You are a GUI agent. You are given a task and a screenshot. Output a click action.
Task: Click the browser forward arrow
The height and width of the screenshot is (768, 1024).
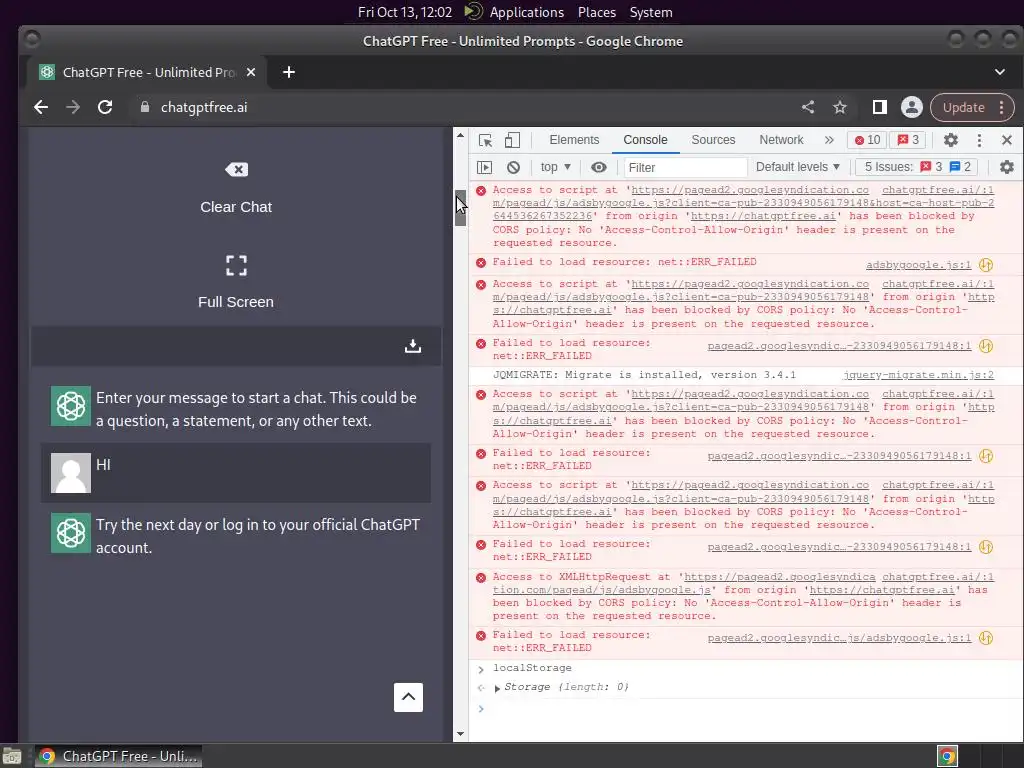coord(73,107)
